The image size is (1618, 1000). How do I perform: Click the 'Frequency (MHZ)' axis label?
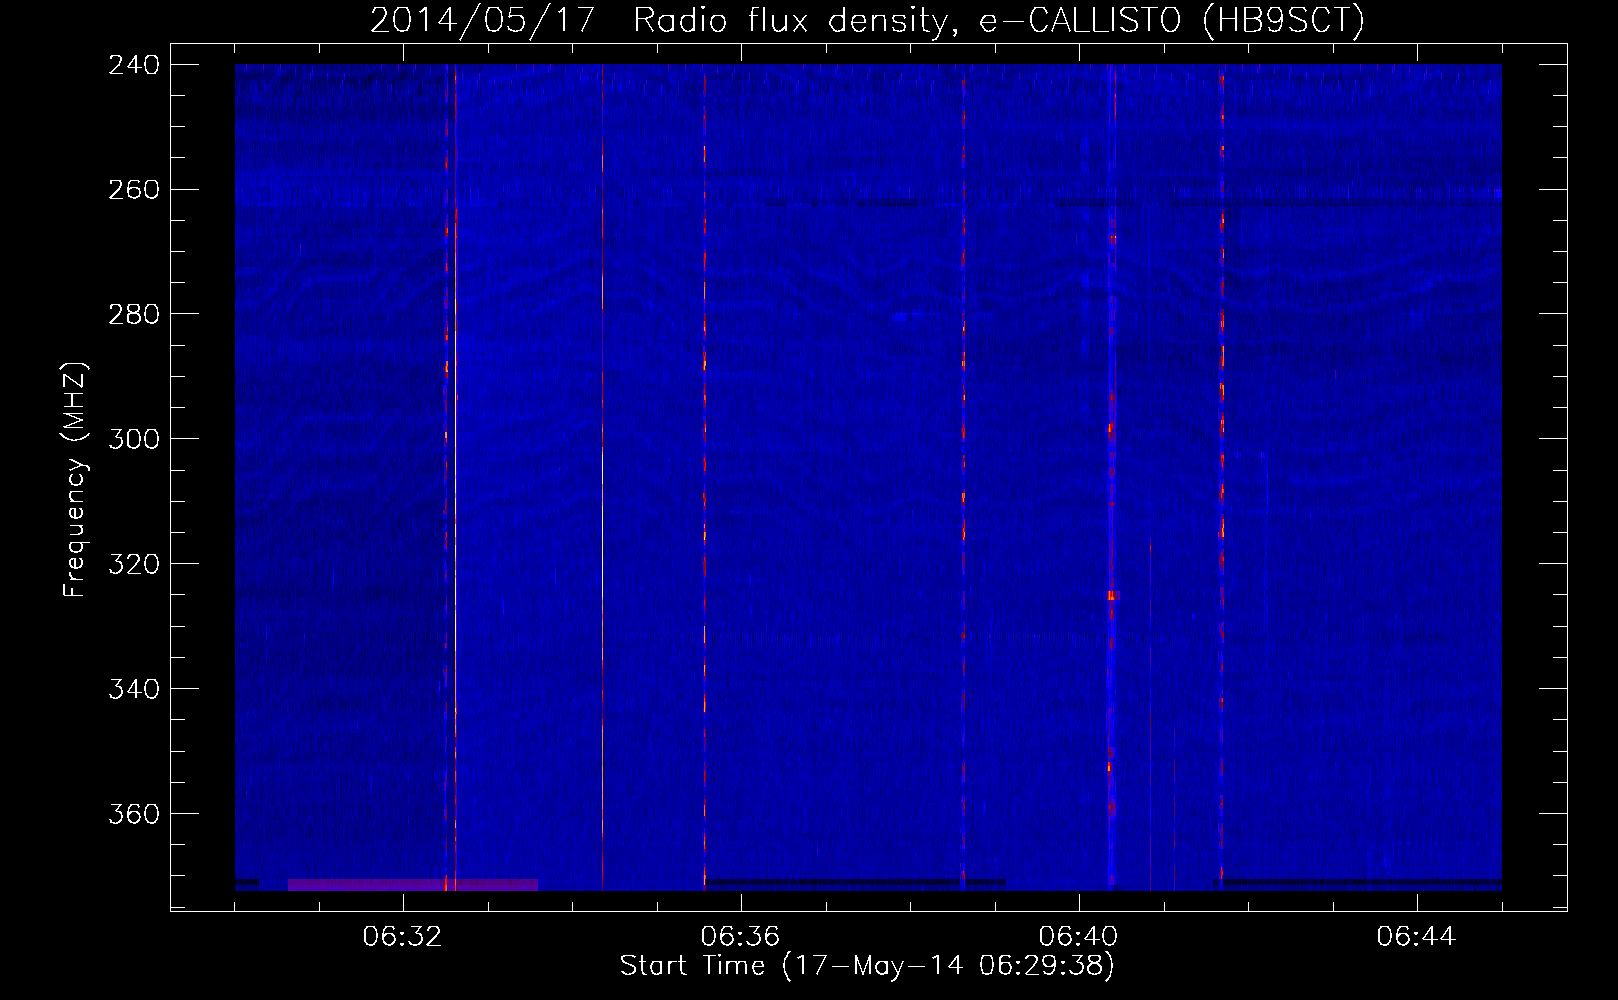pos(75,480)
